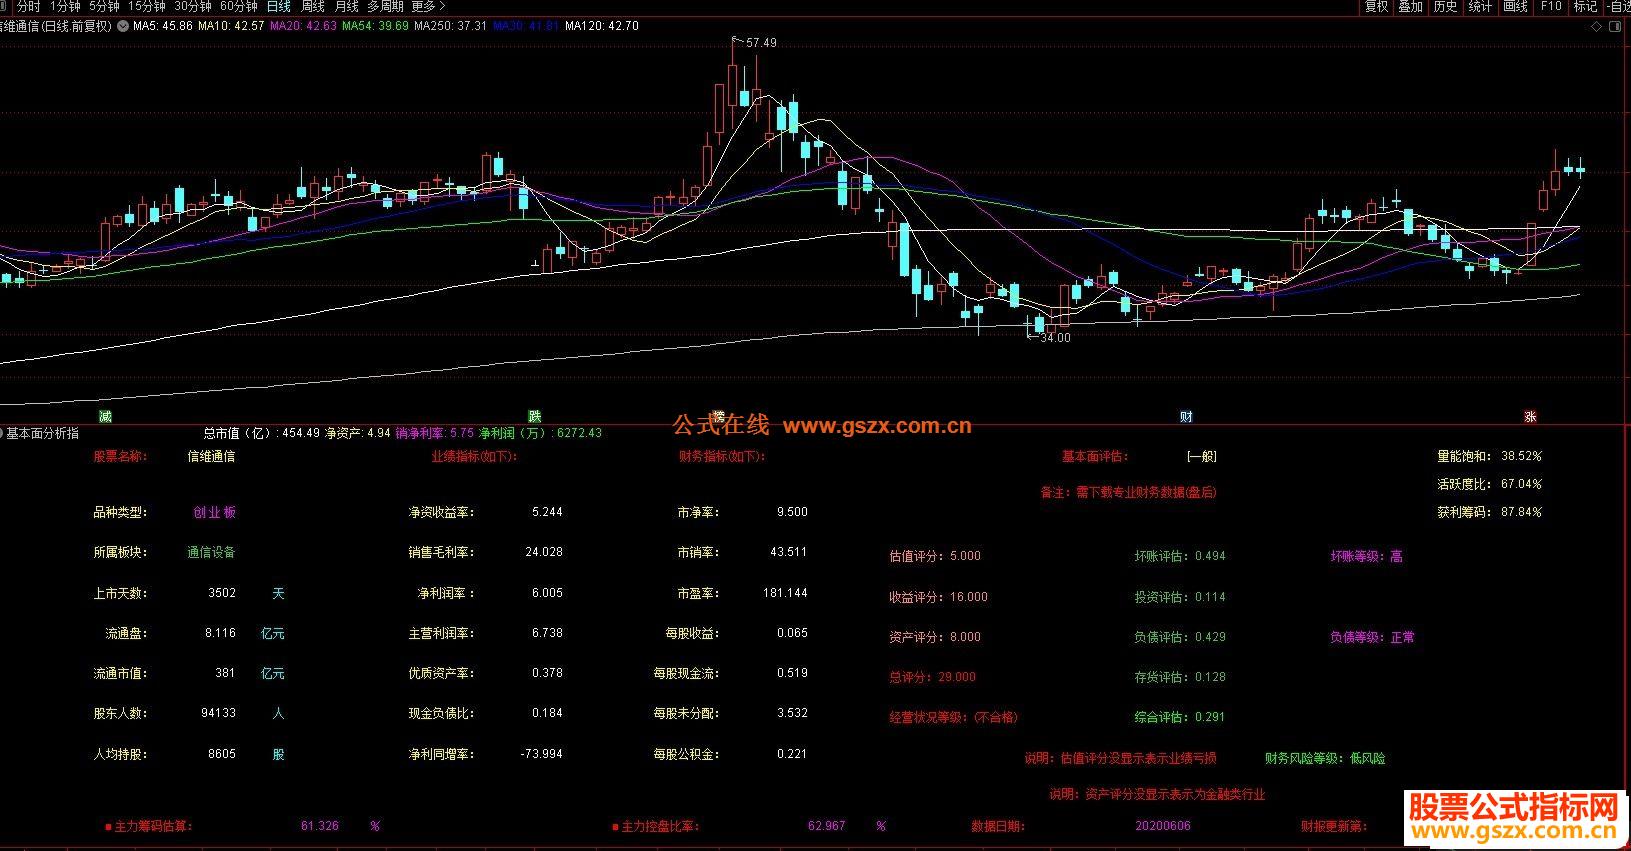The height and width of the screenshot is (851, 1631).
Task: Click the www.gszx.com.cn link at chart center
Action: tap(877, 427)
